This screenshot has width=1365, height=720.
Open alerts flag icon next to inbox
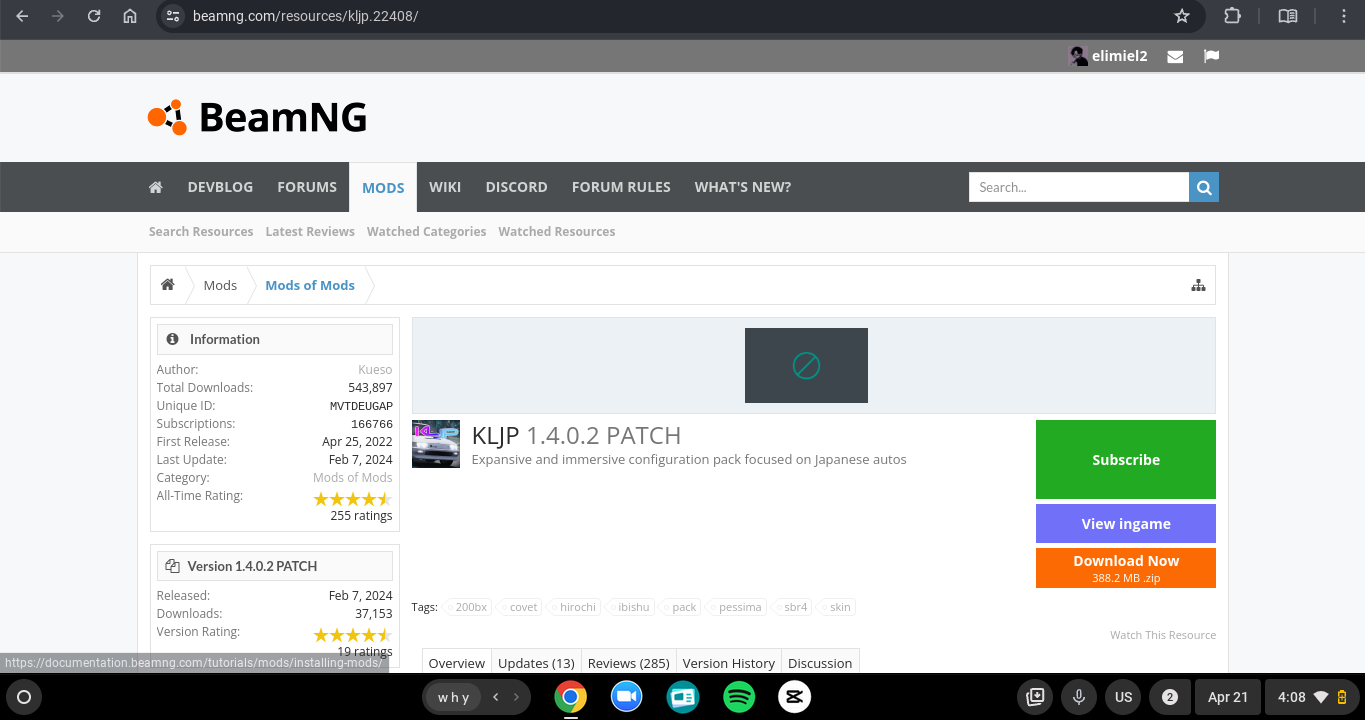[x=1211, y=56]
